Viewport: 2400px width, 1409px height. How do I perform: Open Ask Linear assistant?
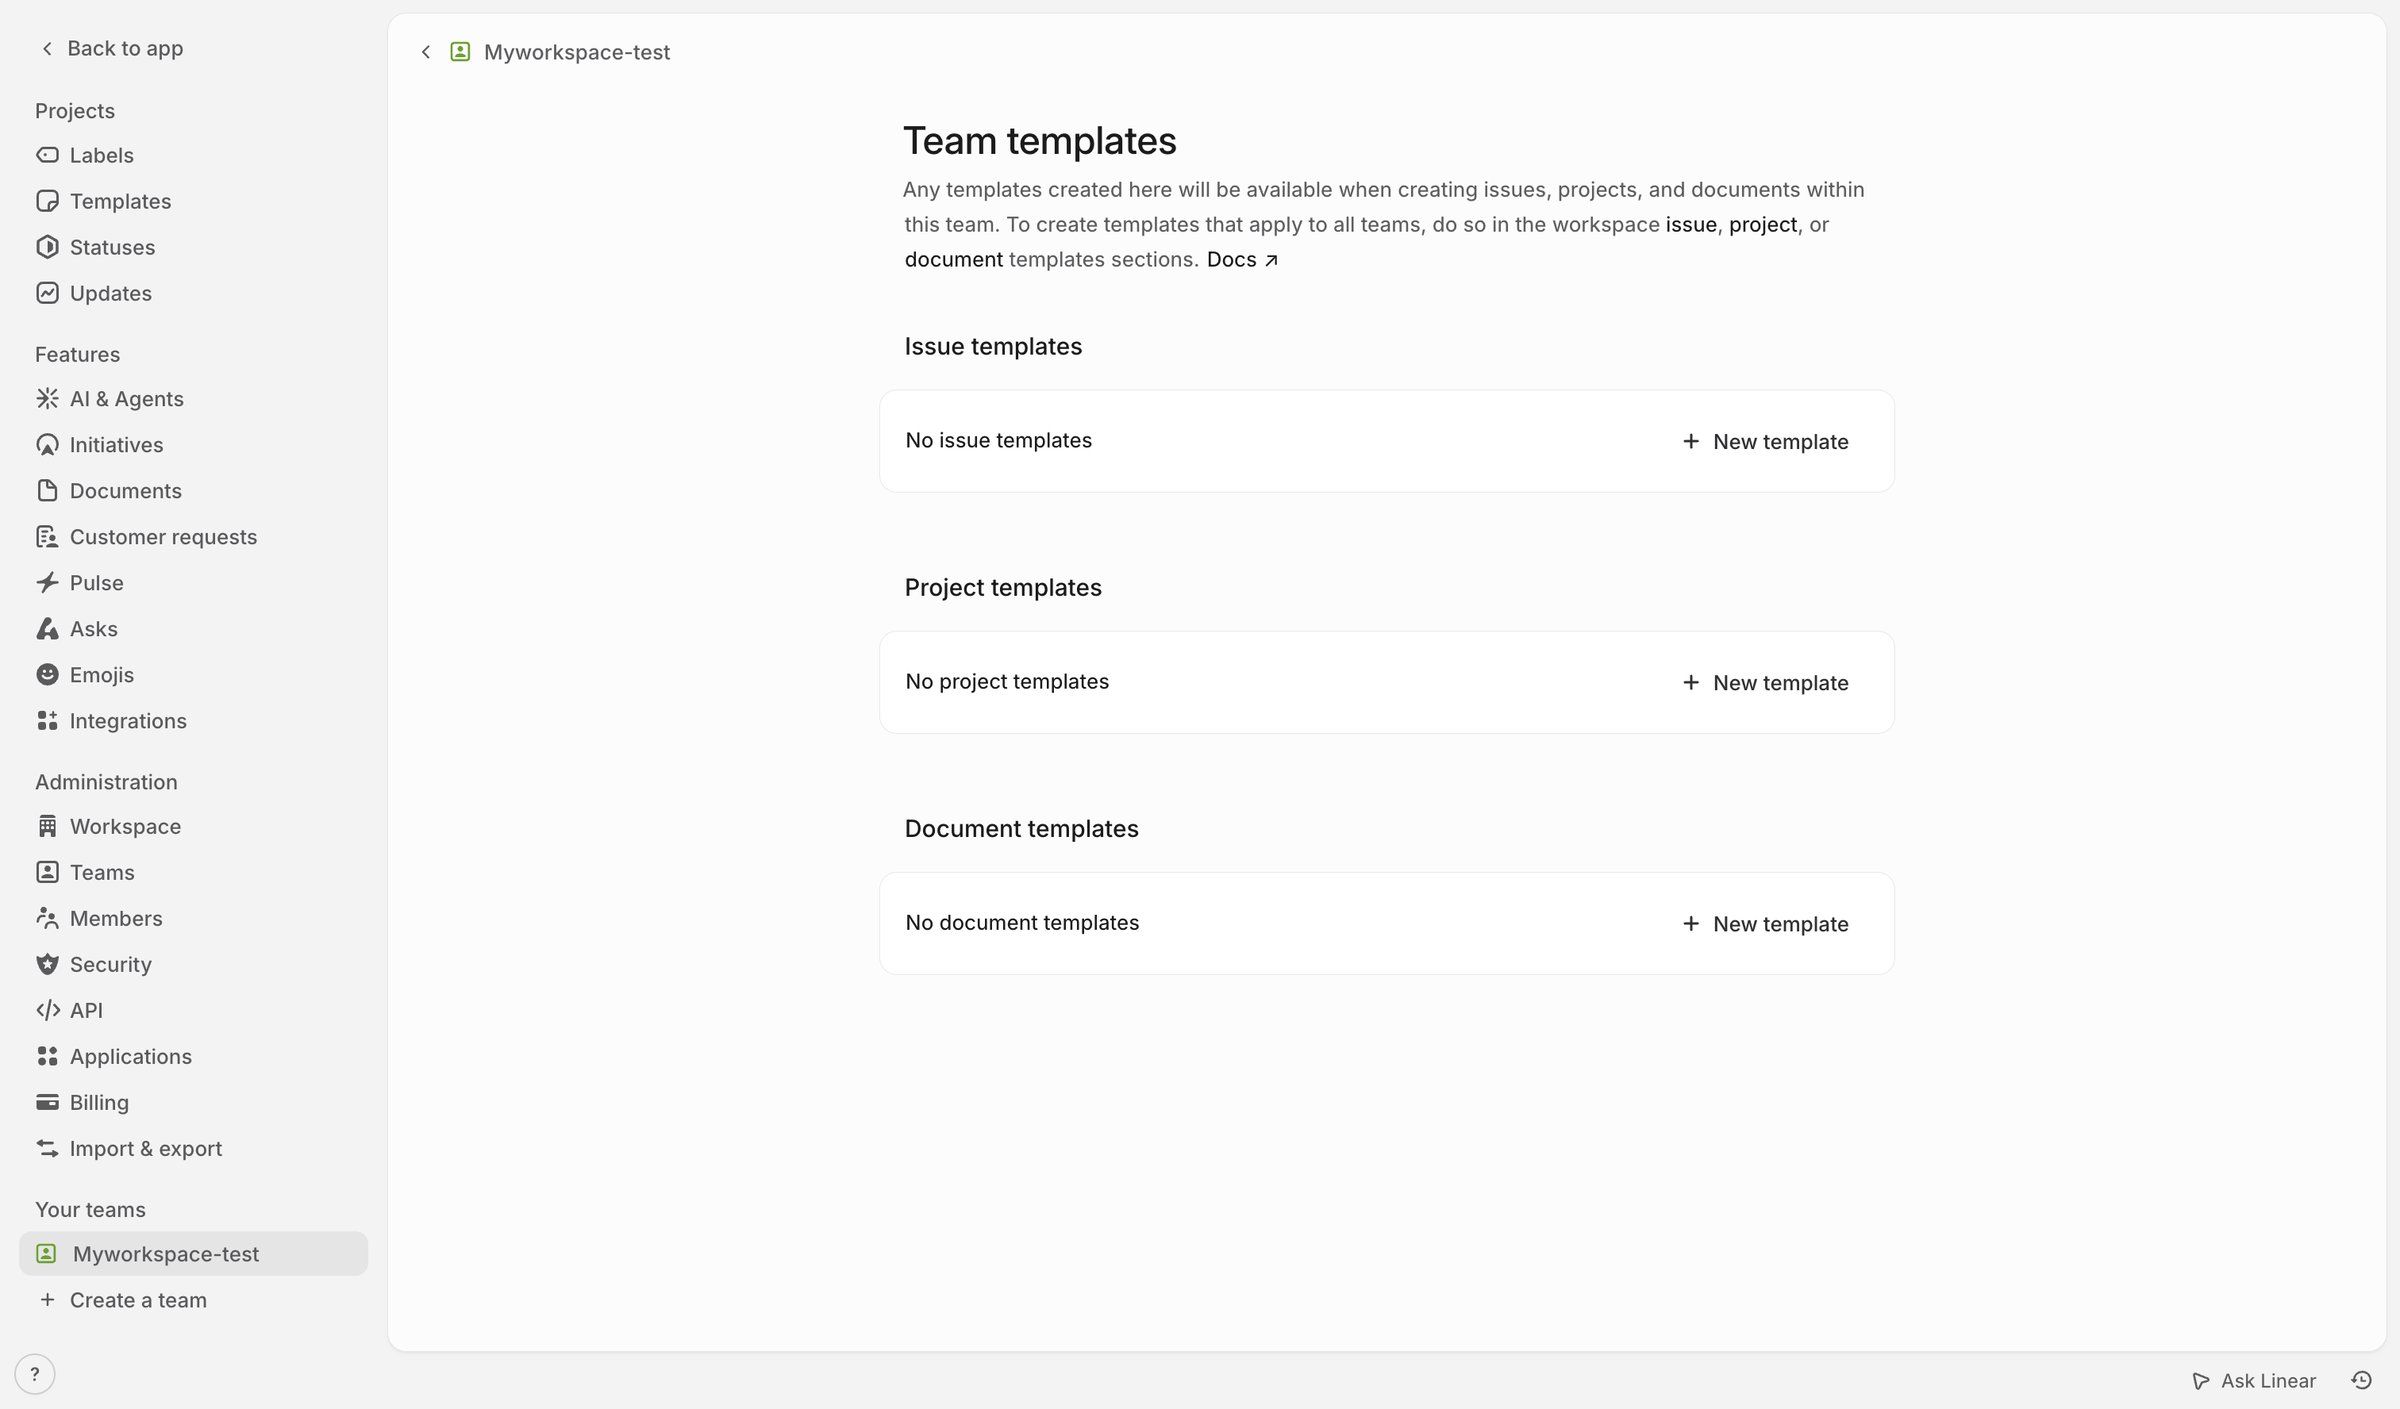coord(2253,1380)
